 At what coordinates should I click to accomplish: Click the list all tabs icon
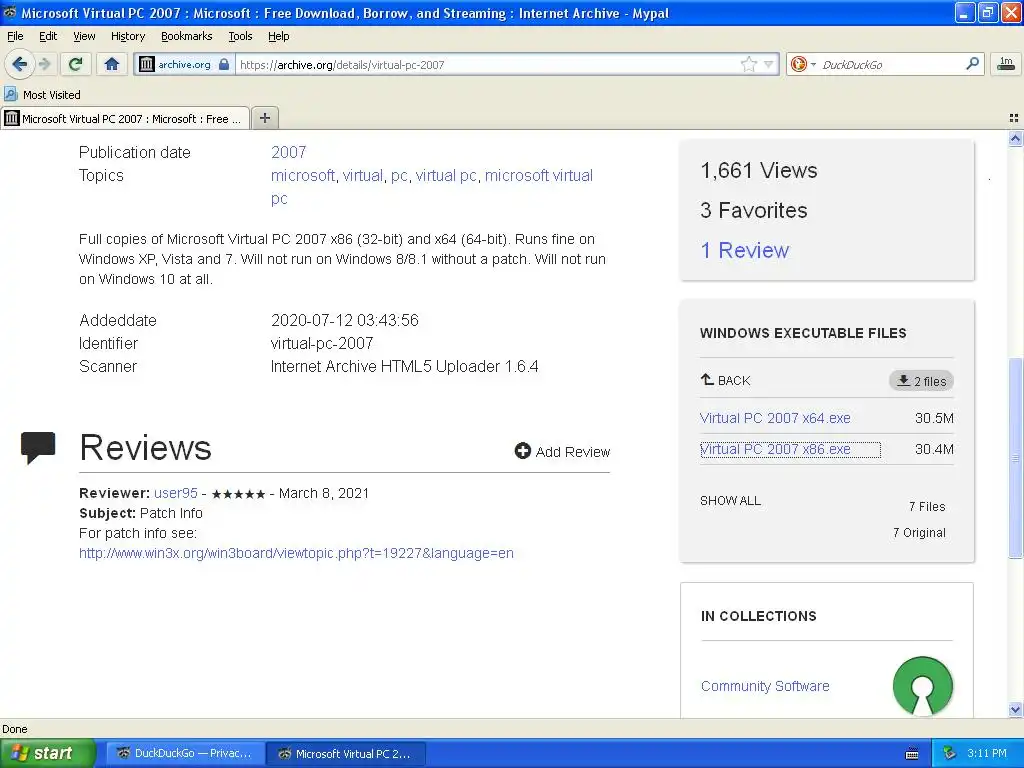click(x=1014, y=118)
